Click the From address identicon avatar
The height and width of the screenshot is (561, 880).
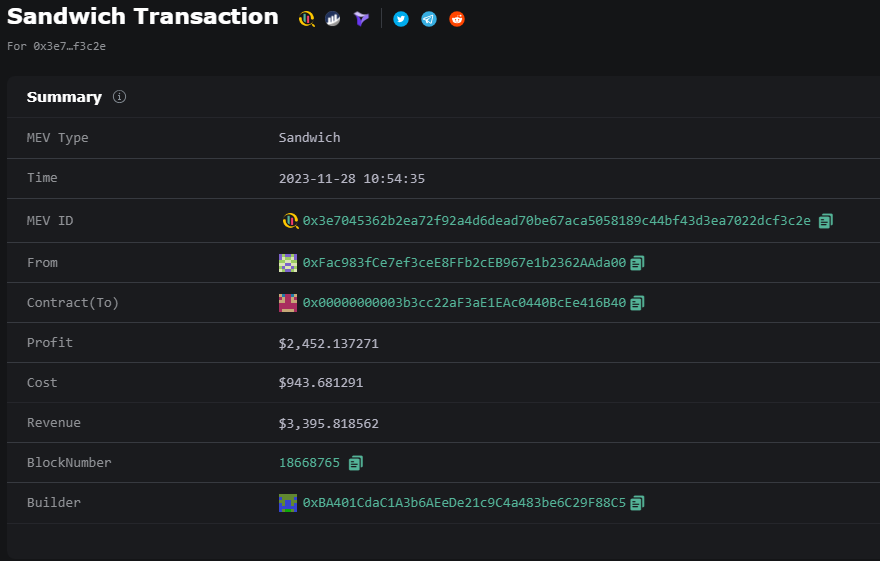click(288, 263)
